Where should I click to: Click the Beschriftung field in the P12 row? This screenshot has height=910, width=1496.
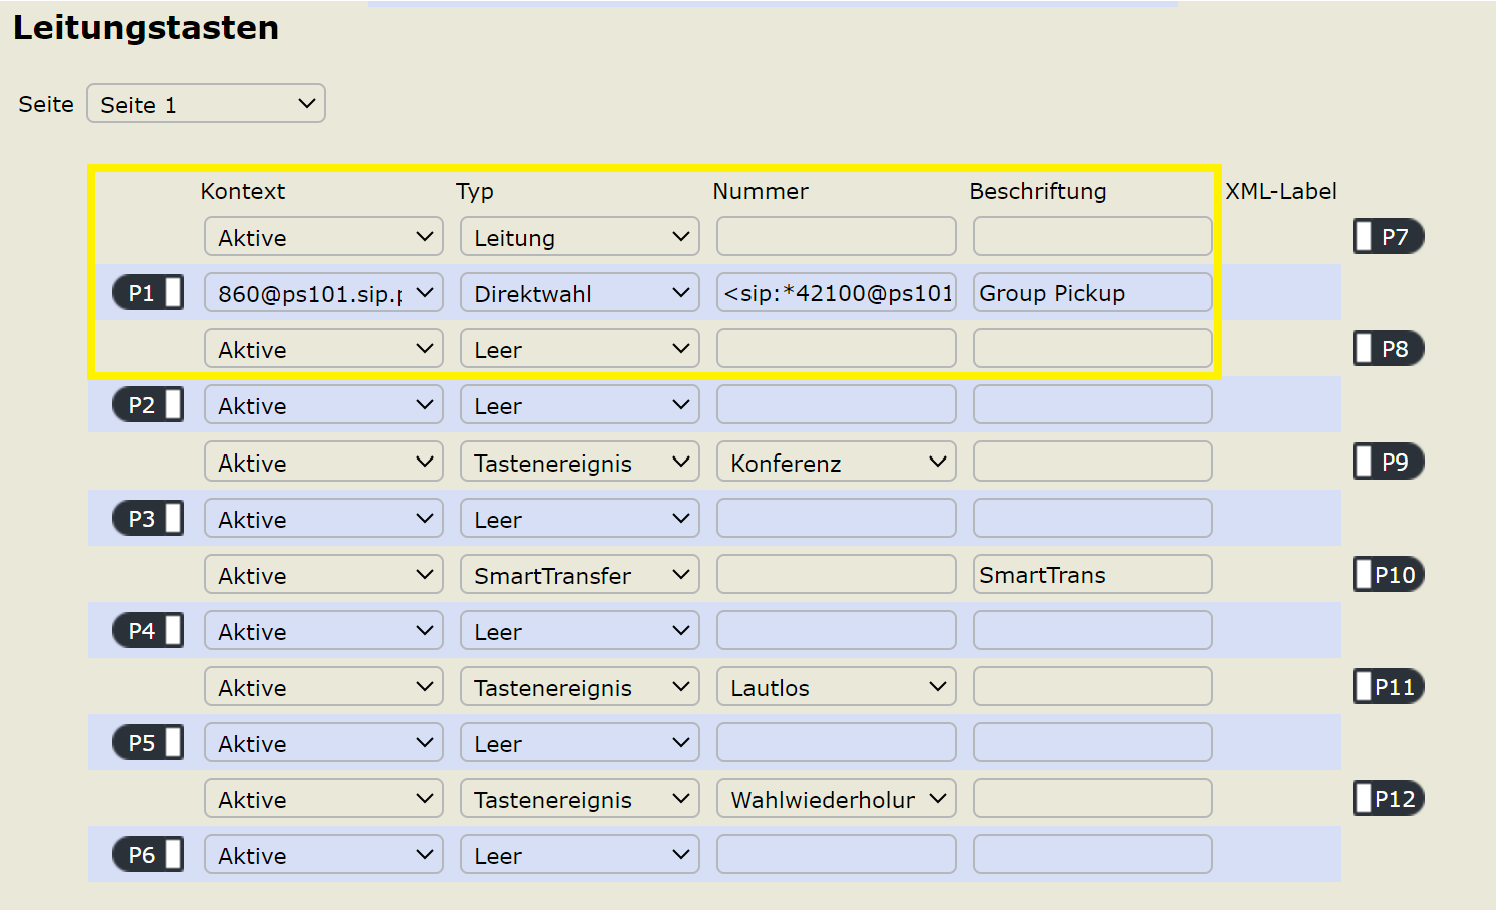click(x=1093, y=798)
